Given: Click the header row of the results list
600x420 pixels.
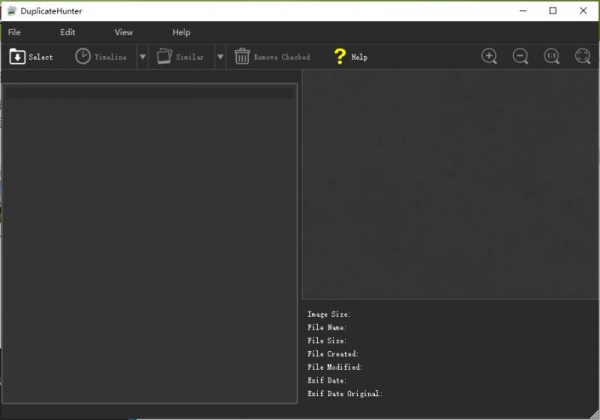Looking at the screenshot, I should (149, 92).
